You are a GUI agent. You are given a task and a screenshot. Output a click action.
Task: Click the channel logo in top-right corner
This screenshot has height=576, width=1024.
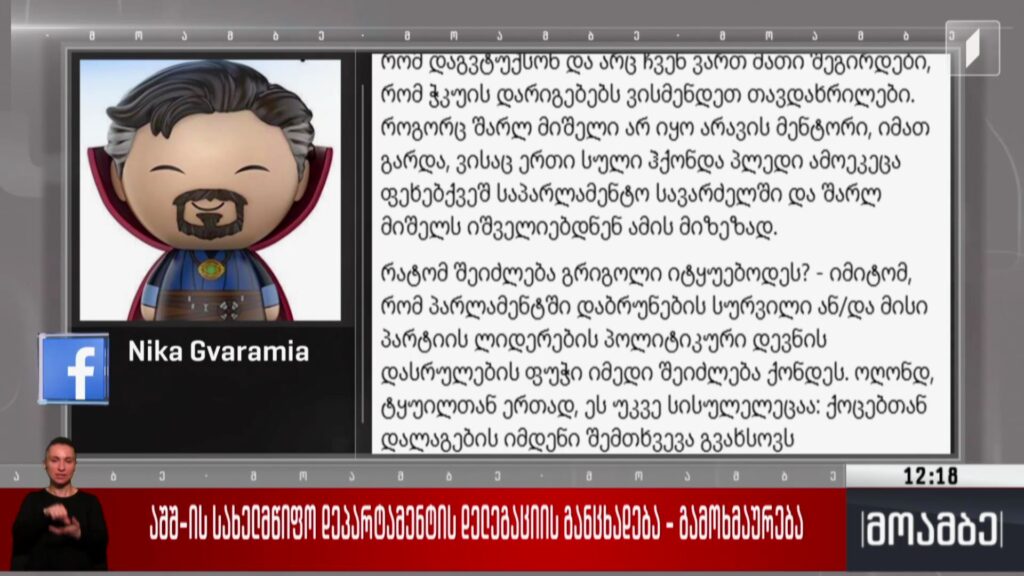tap(972, 48)
